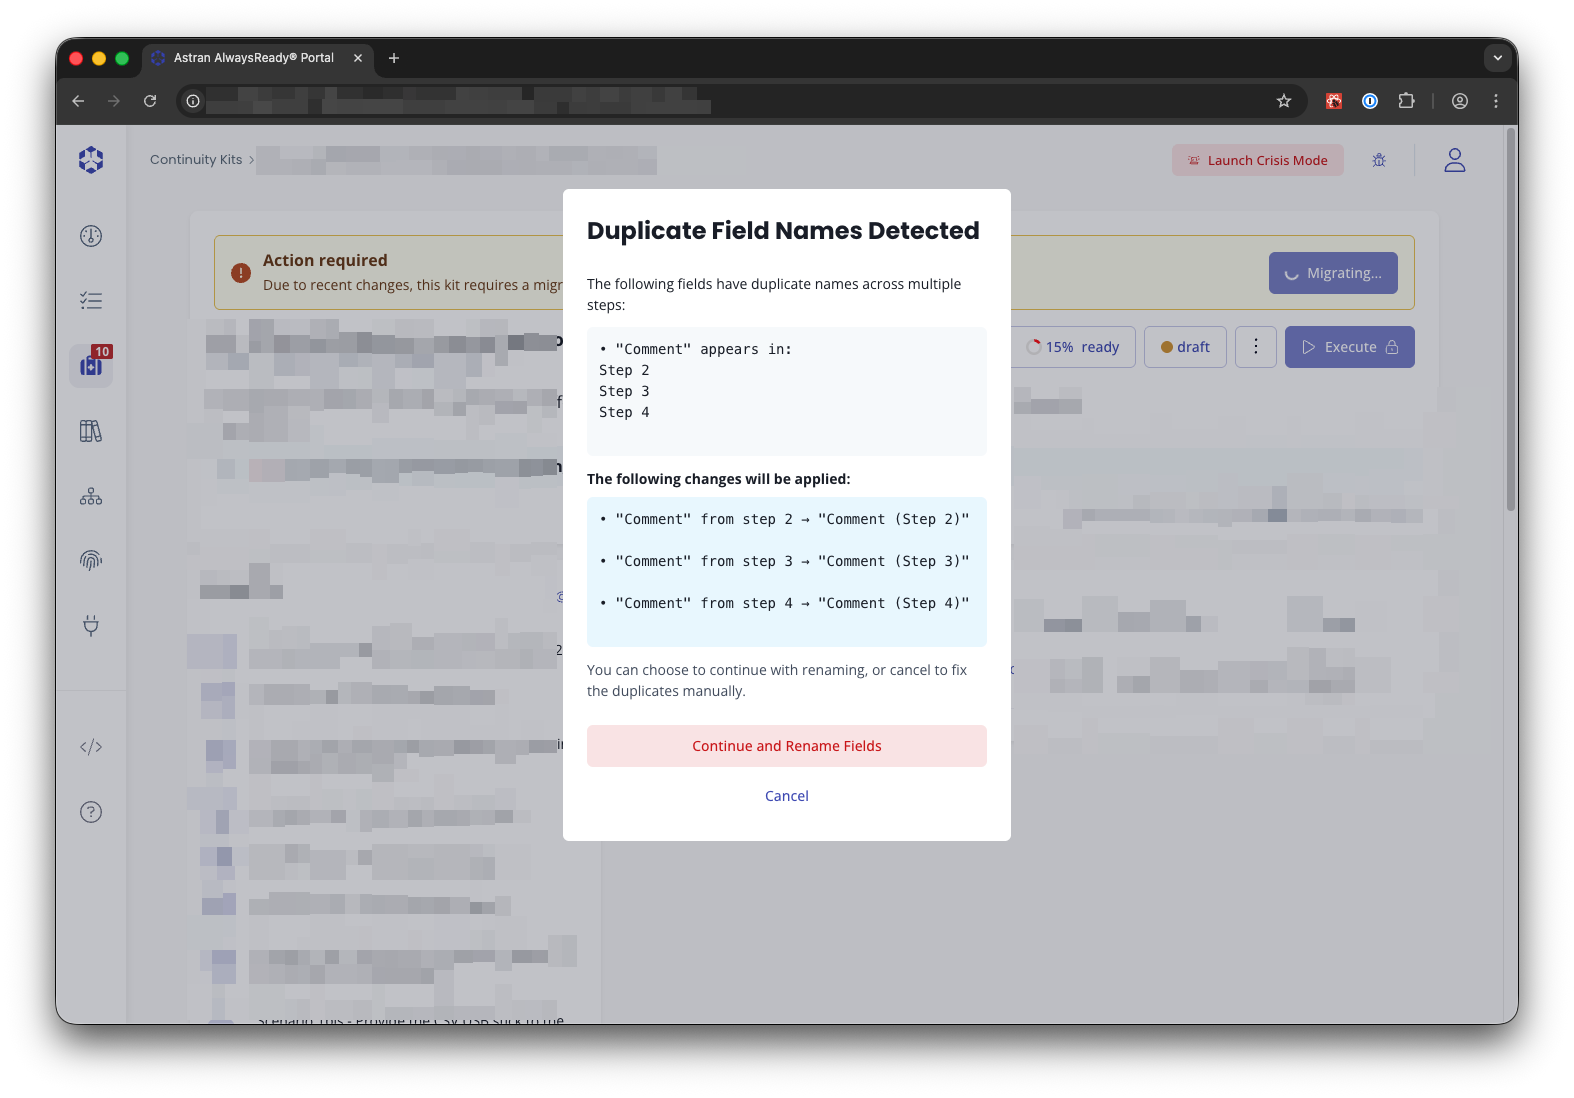The height and width of the screenshot is (1098, 1574).
Task: Open the three-dot kit options menu
Action: (x=1255, y=347)
